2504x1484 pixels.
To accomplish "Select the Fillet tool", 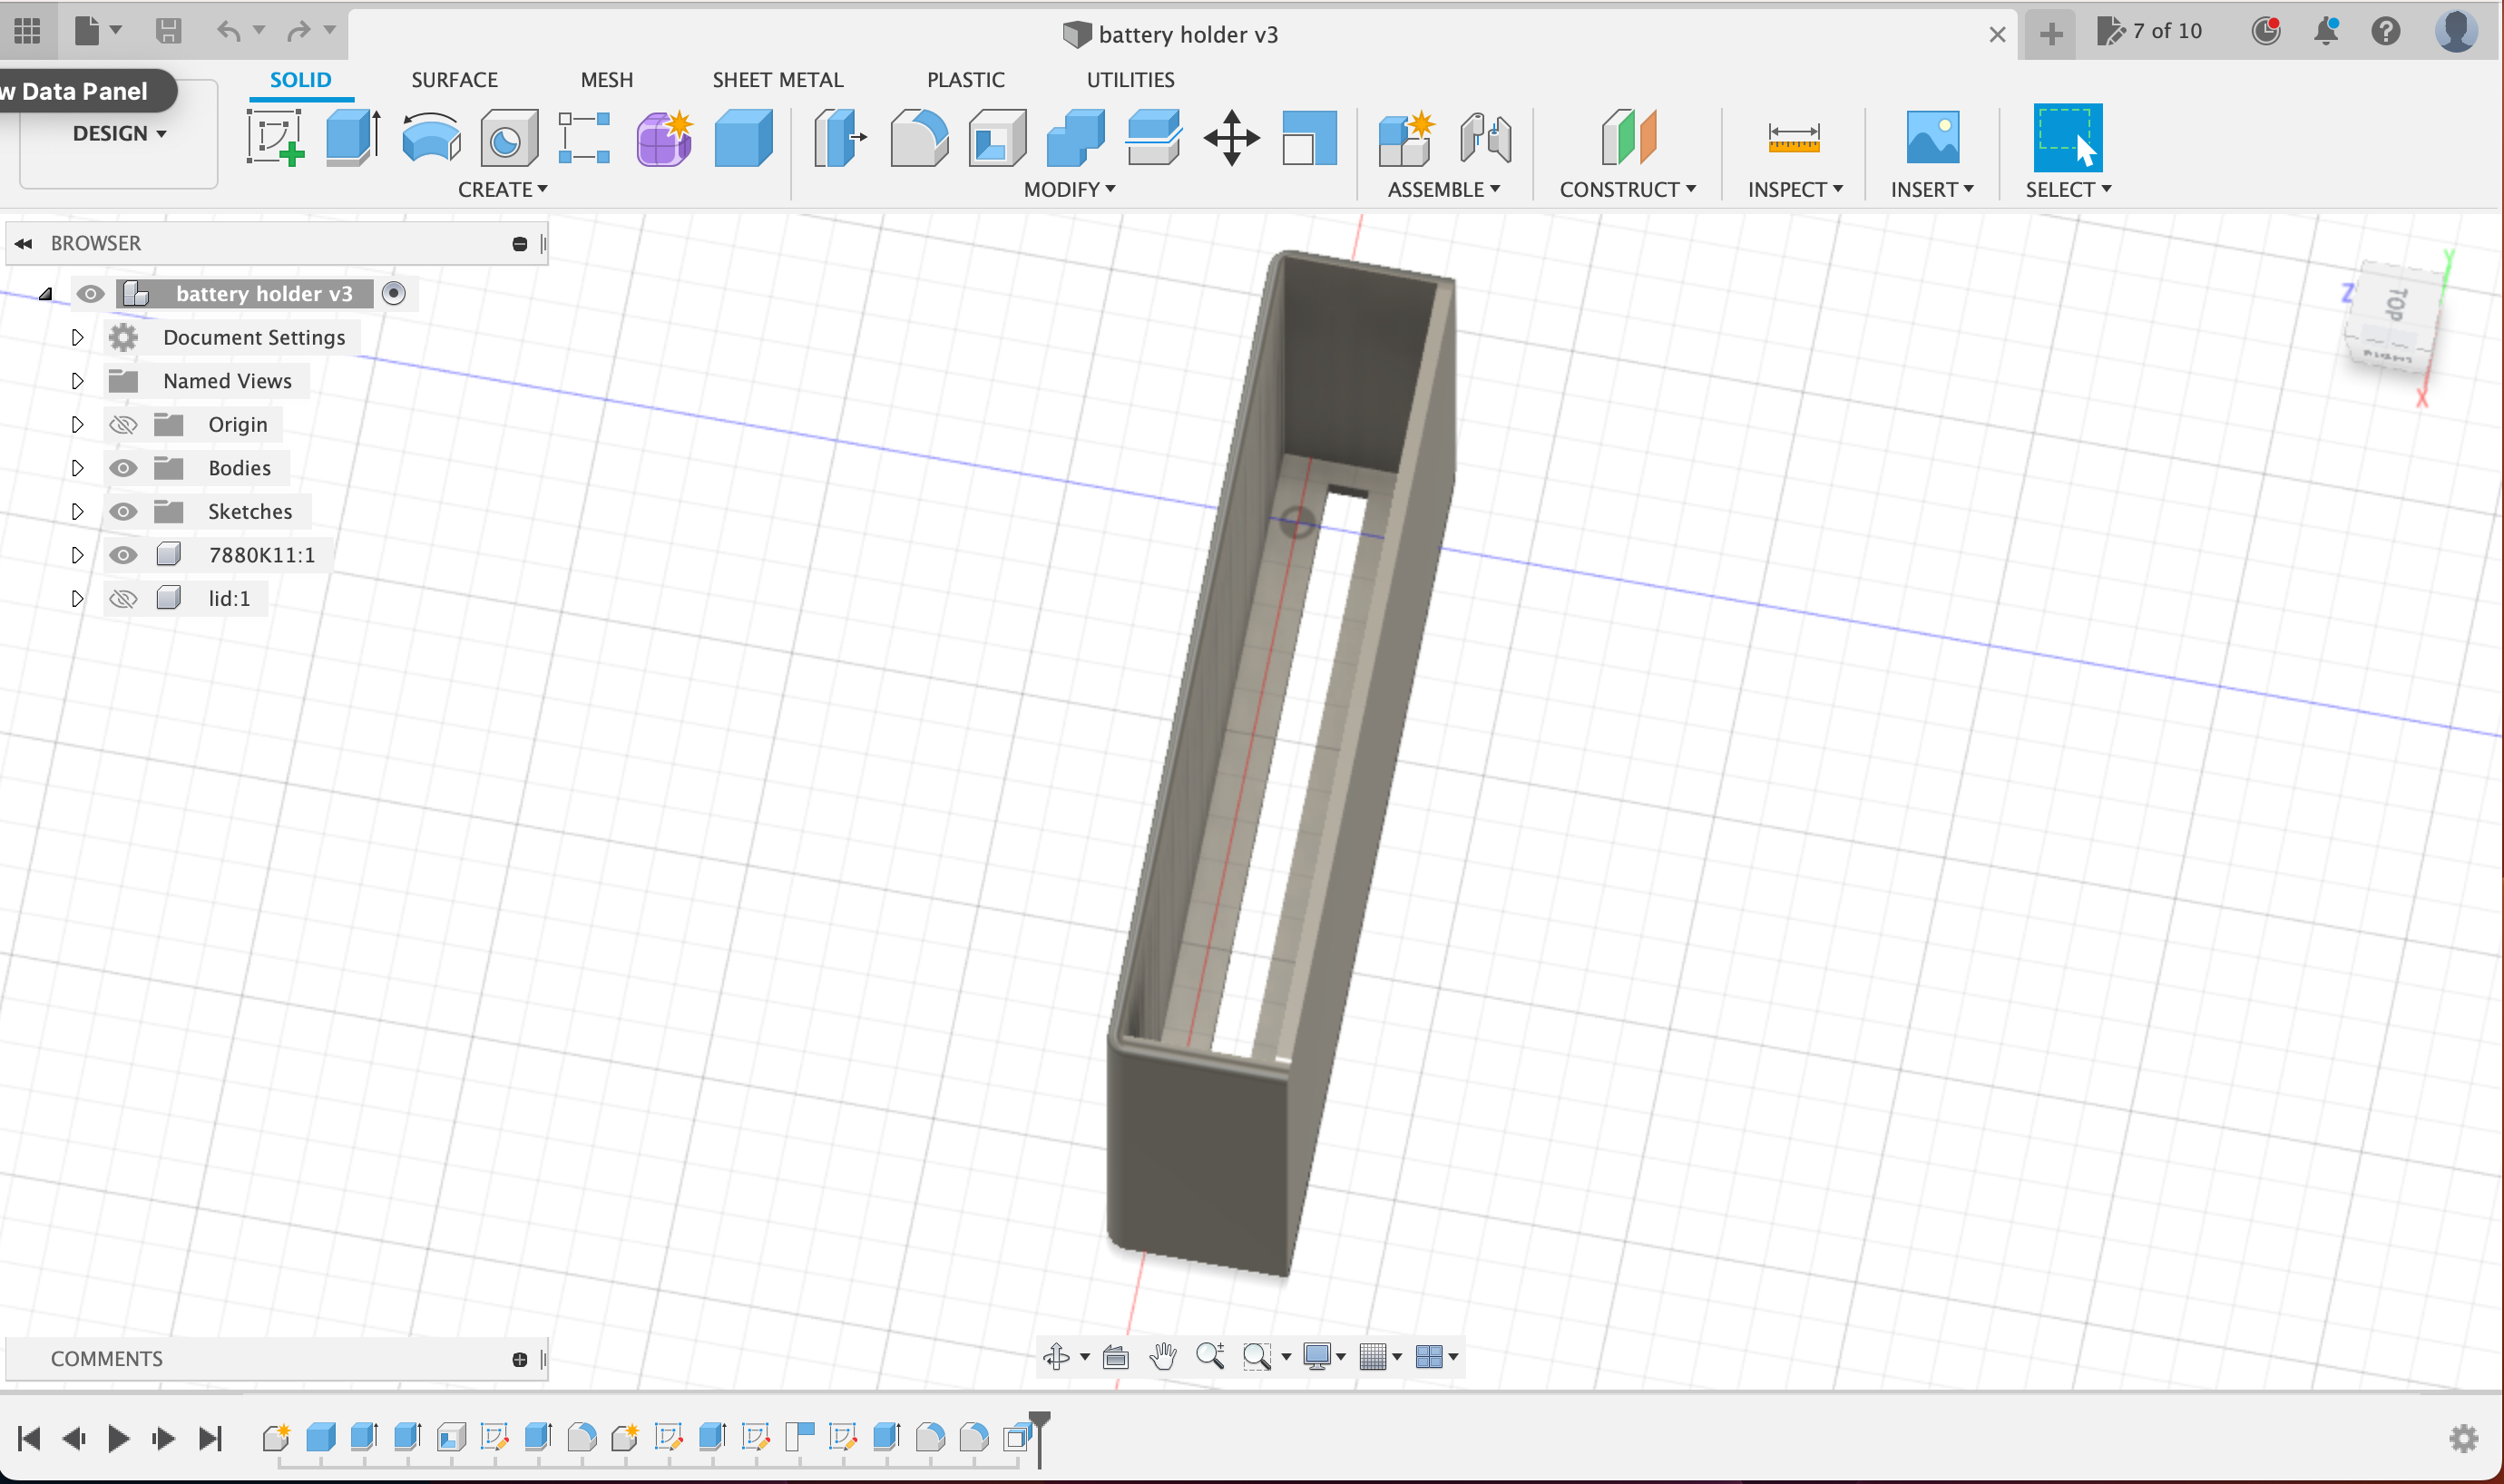I will point(919,138).
